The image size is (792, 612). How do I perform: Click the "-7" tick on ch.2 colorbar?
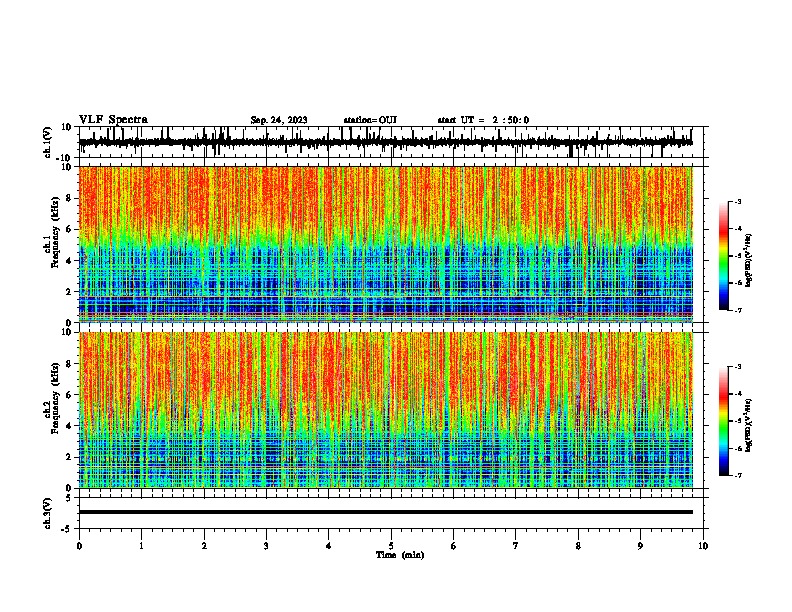(x=737, y=475)
